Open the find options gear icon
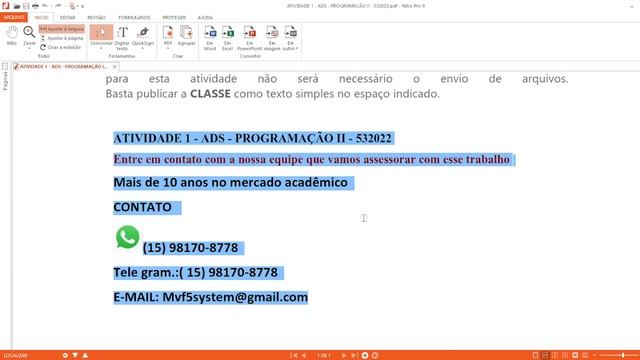Image resolution: width=640 pixels, height=360 pixels. (65, 356)
